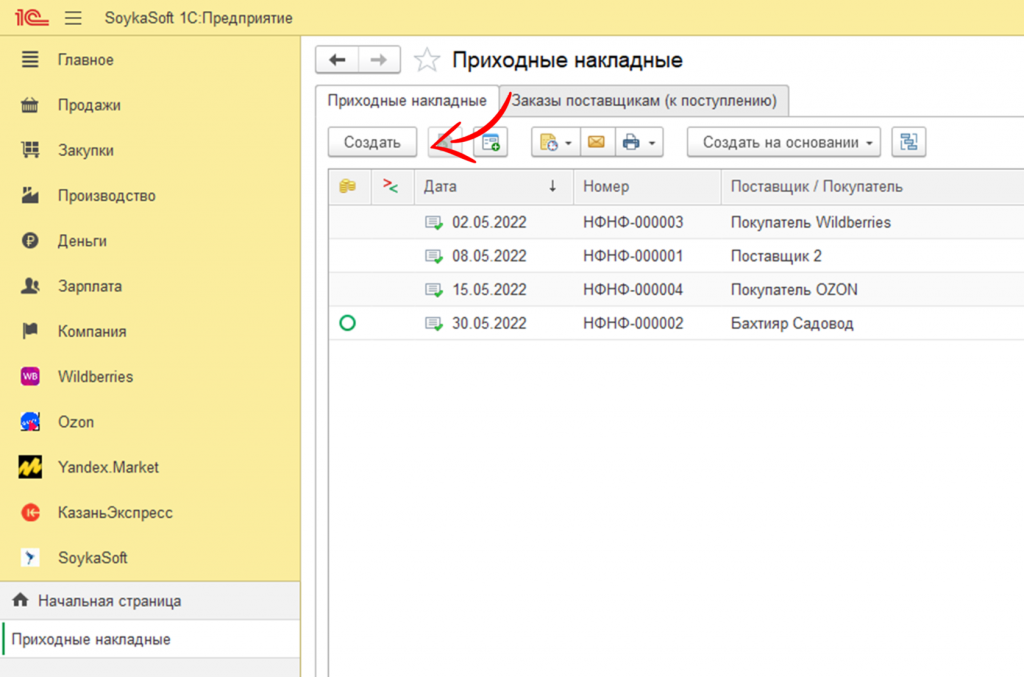
Task: Click the envelope email icon in toolbar
Action: (x=596, y=142)
